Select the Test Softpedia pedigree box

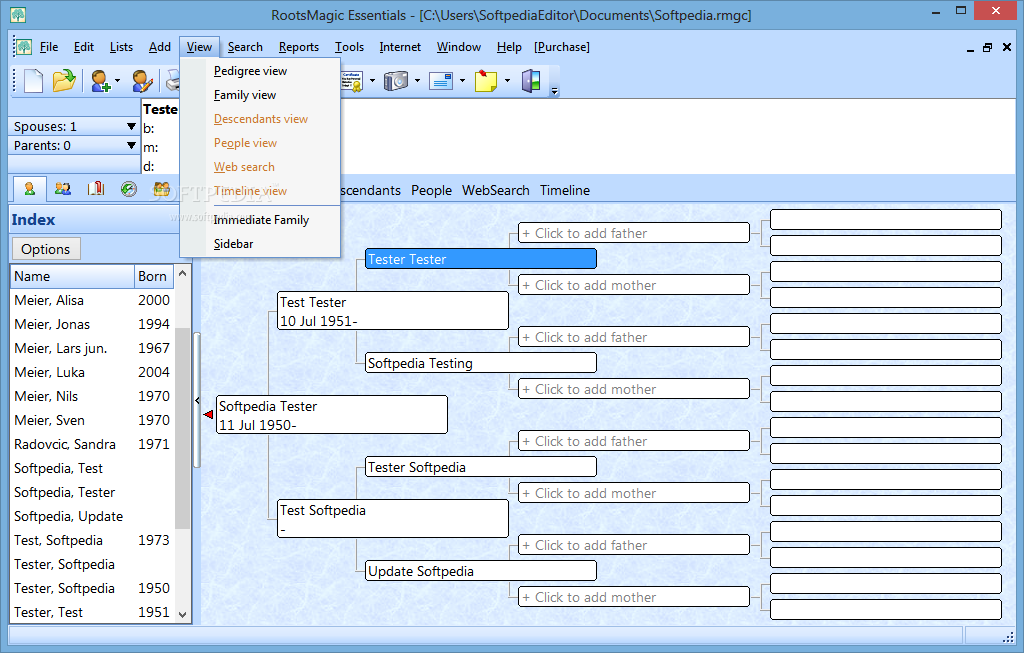[393, 519]
